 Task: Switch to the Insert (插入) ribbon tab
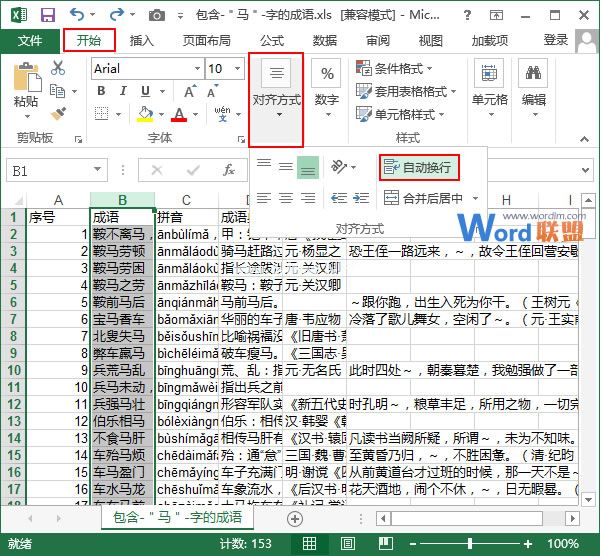point(142,41)
